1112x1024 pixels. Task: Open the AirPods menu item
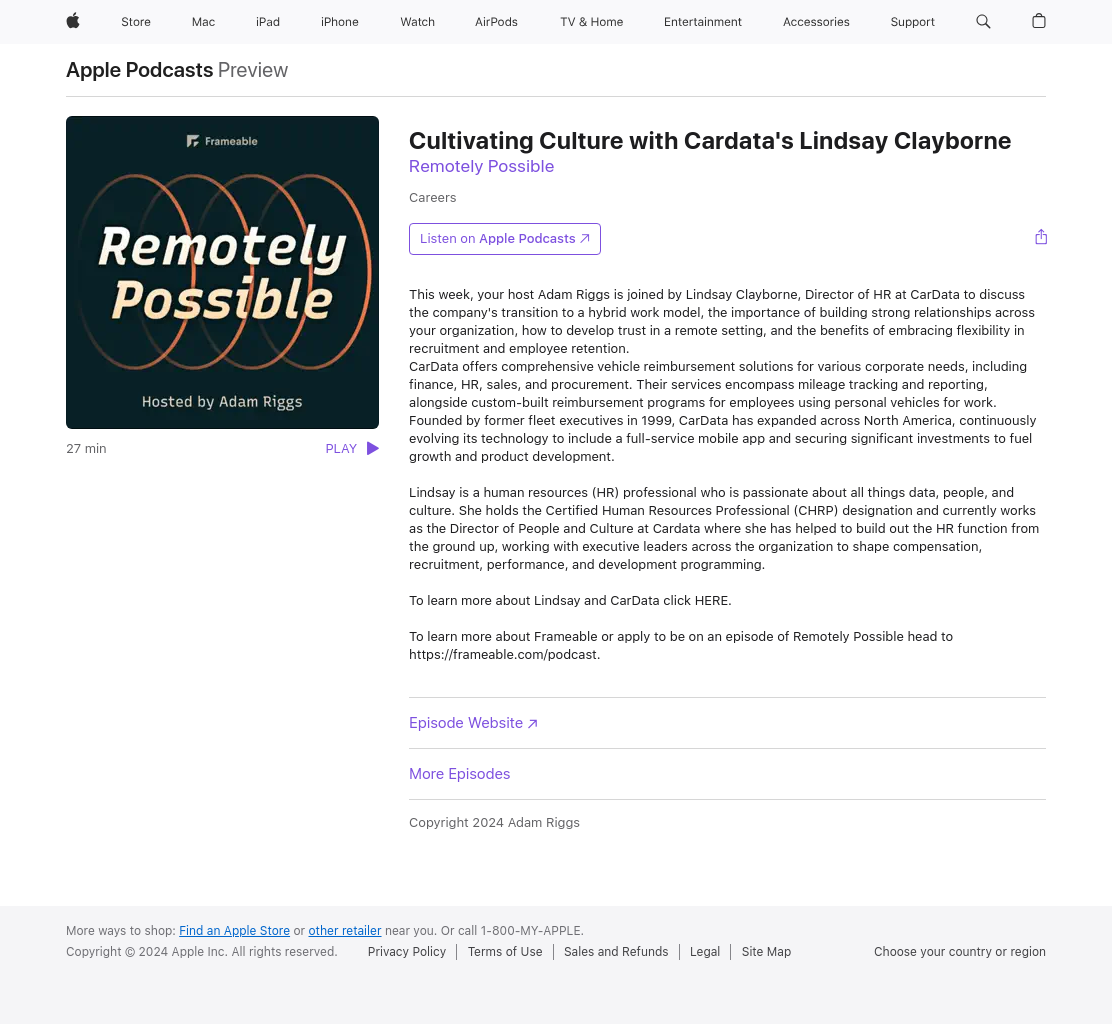pyautogui.click(x=496, y=22)
